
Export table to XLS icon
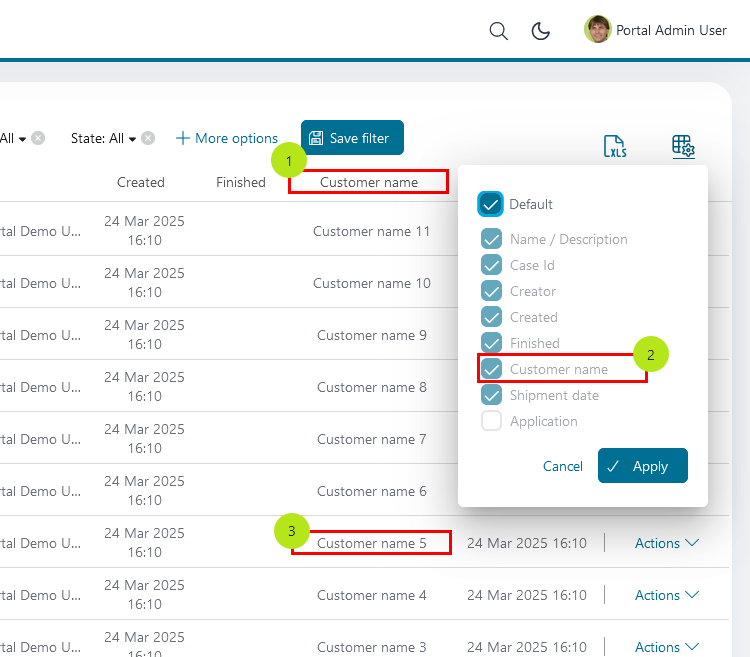(x=615, y=147)
